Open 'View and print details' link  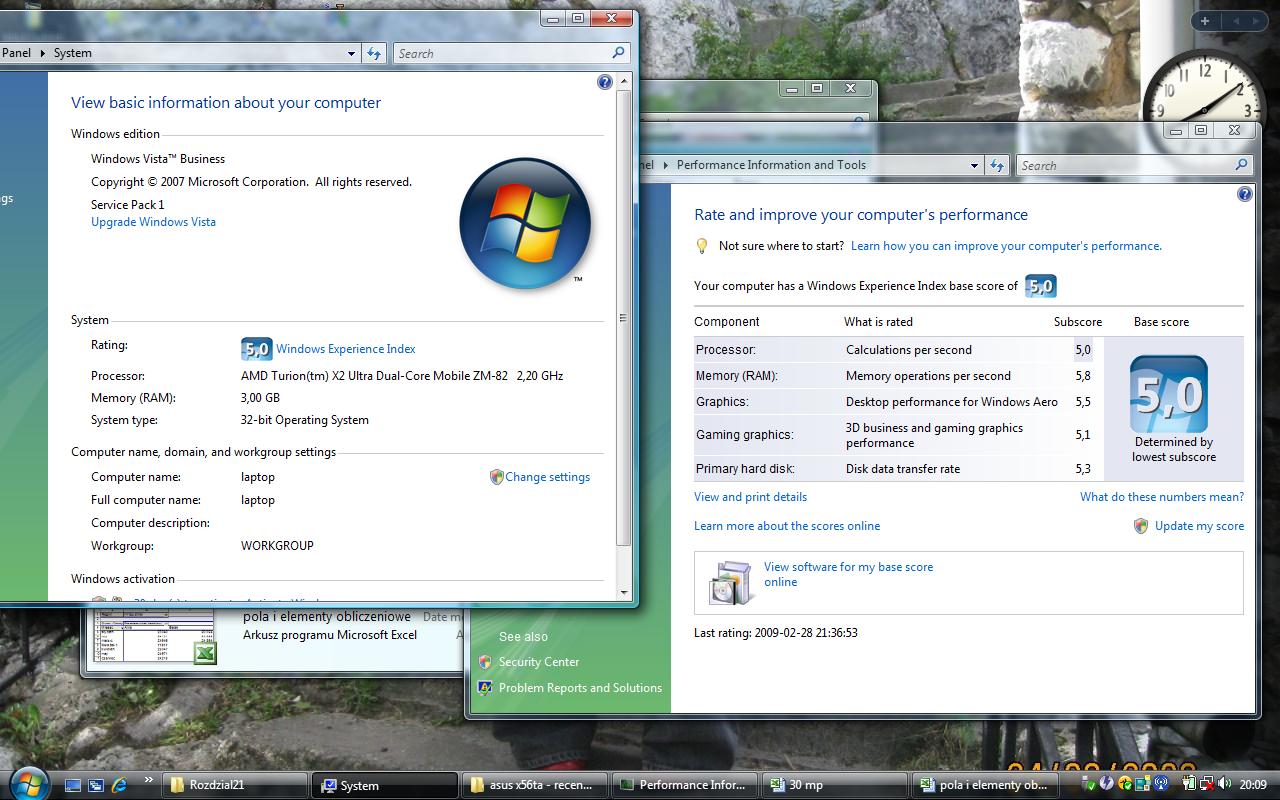(750, 497)
